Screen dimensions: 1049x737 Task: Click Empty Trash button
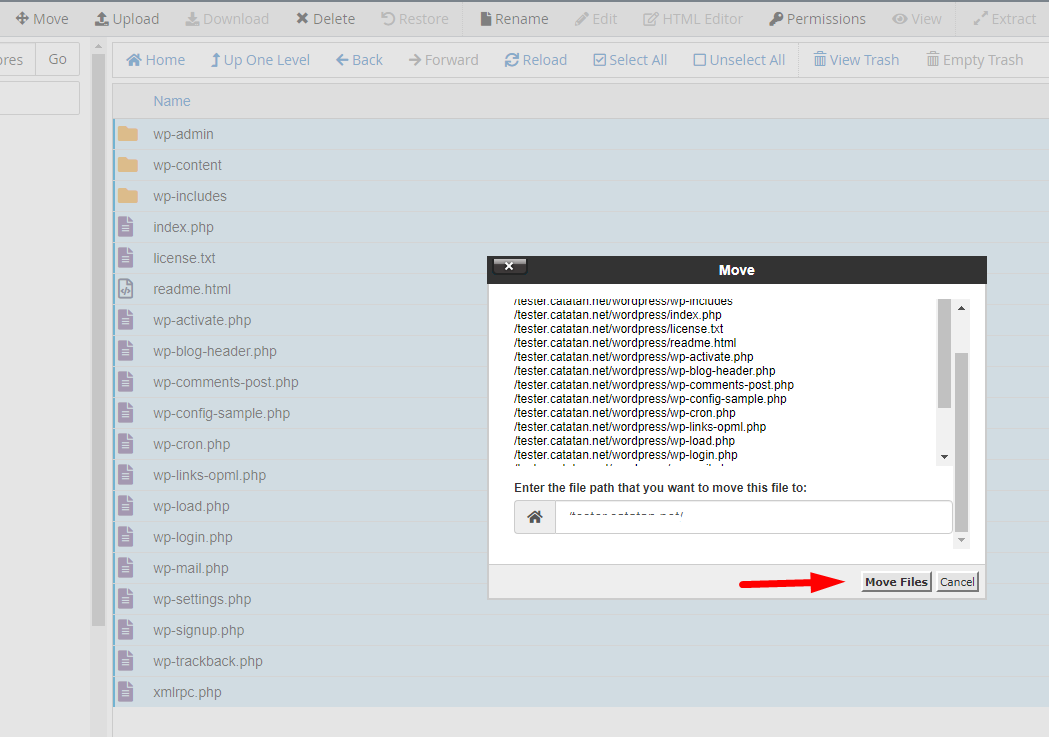click(x=975, y=60)
